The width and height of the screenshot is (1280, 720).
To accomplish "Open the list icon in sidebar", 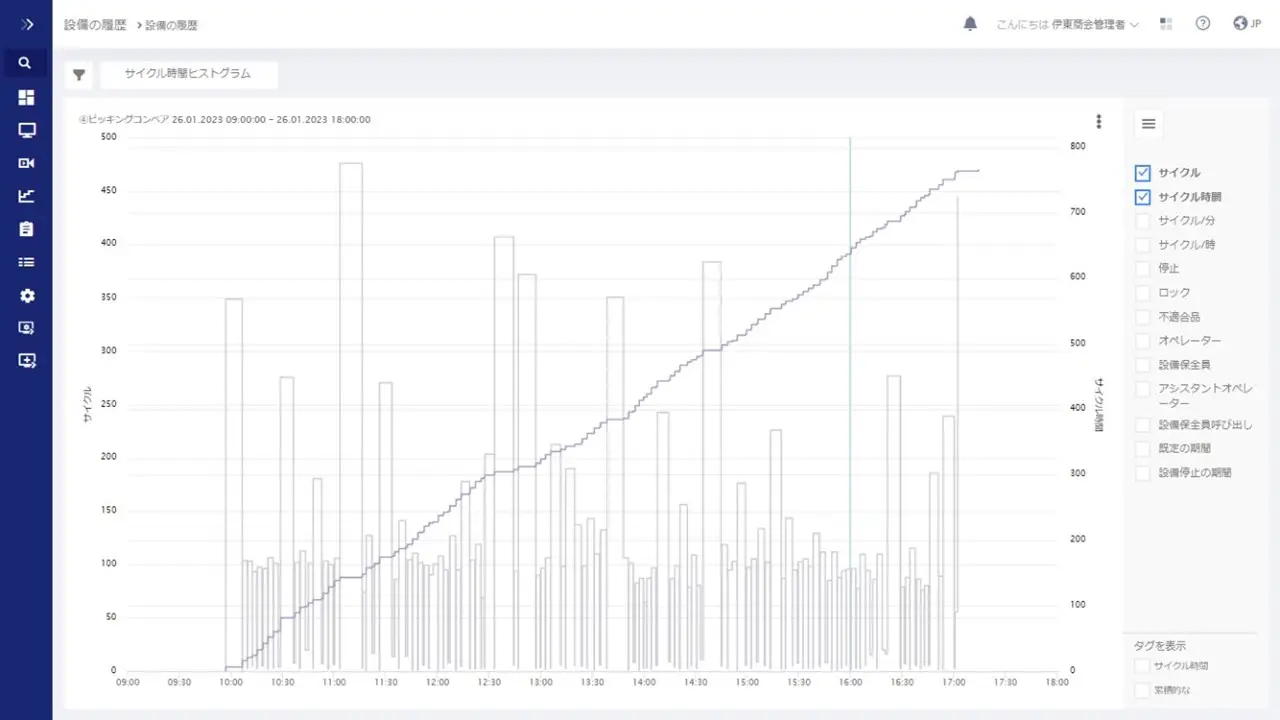I will (x=26, y=262).
